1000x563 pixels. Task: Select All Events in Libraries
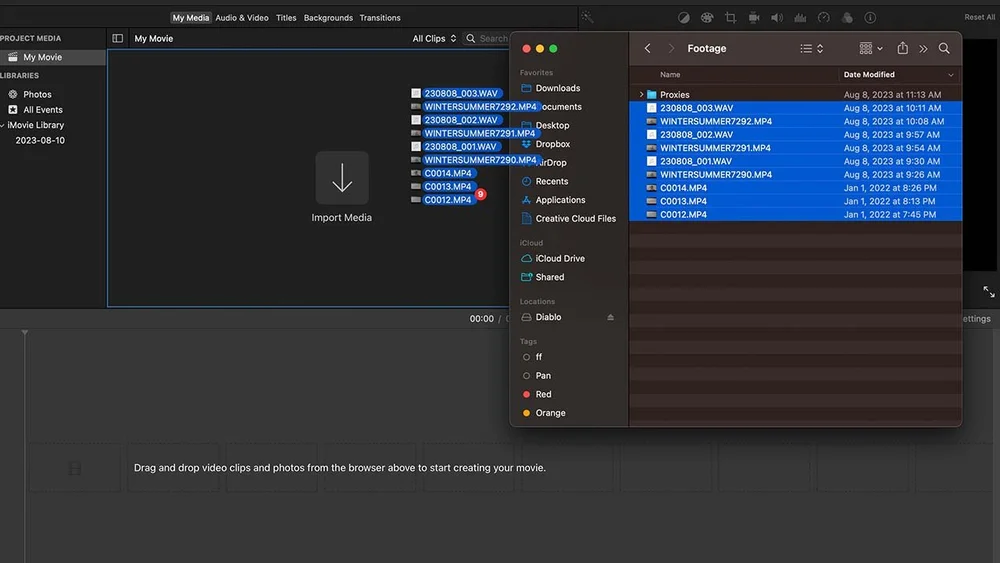43,110
